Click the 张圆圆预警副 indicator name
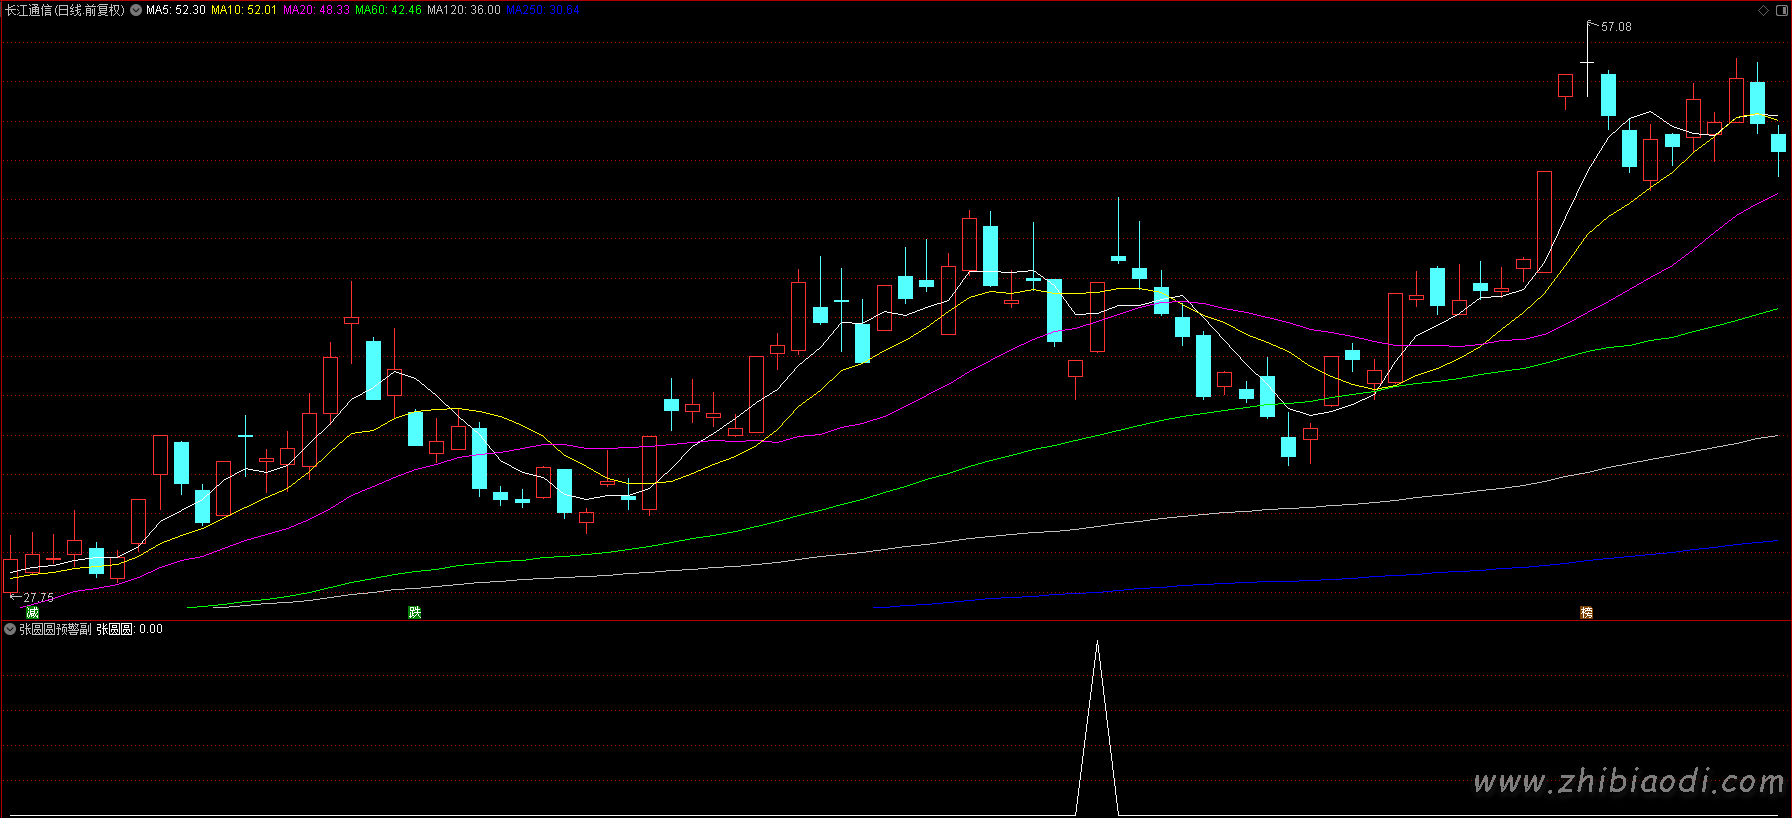 55,629
